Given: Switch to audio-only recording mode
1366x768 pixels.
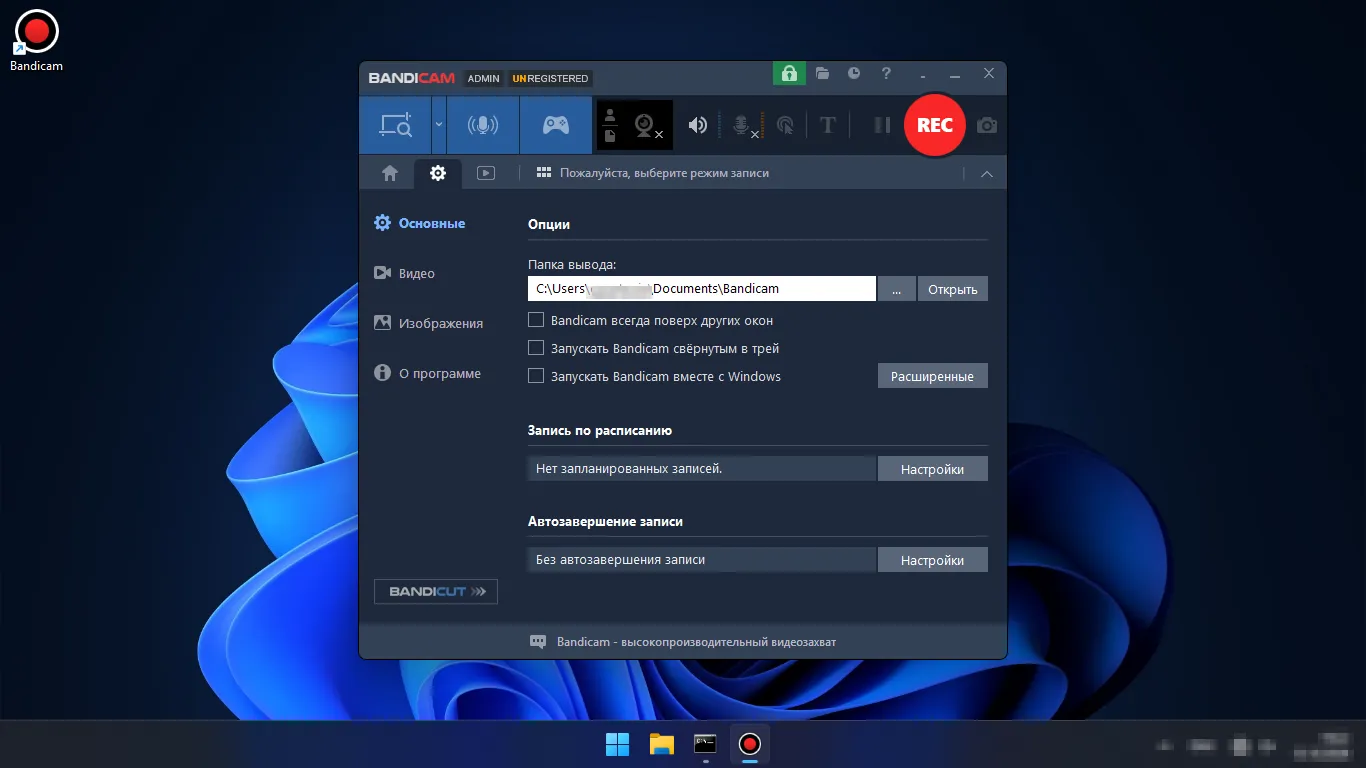Looking at the screenshot, I should click(483, 125).
